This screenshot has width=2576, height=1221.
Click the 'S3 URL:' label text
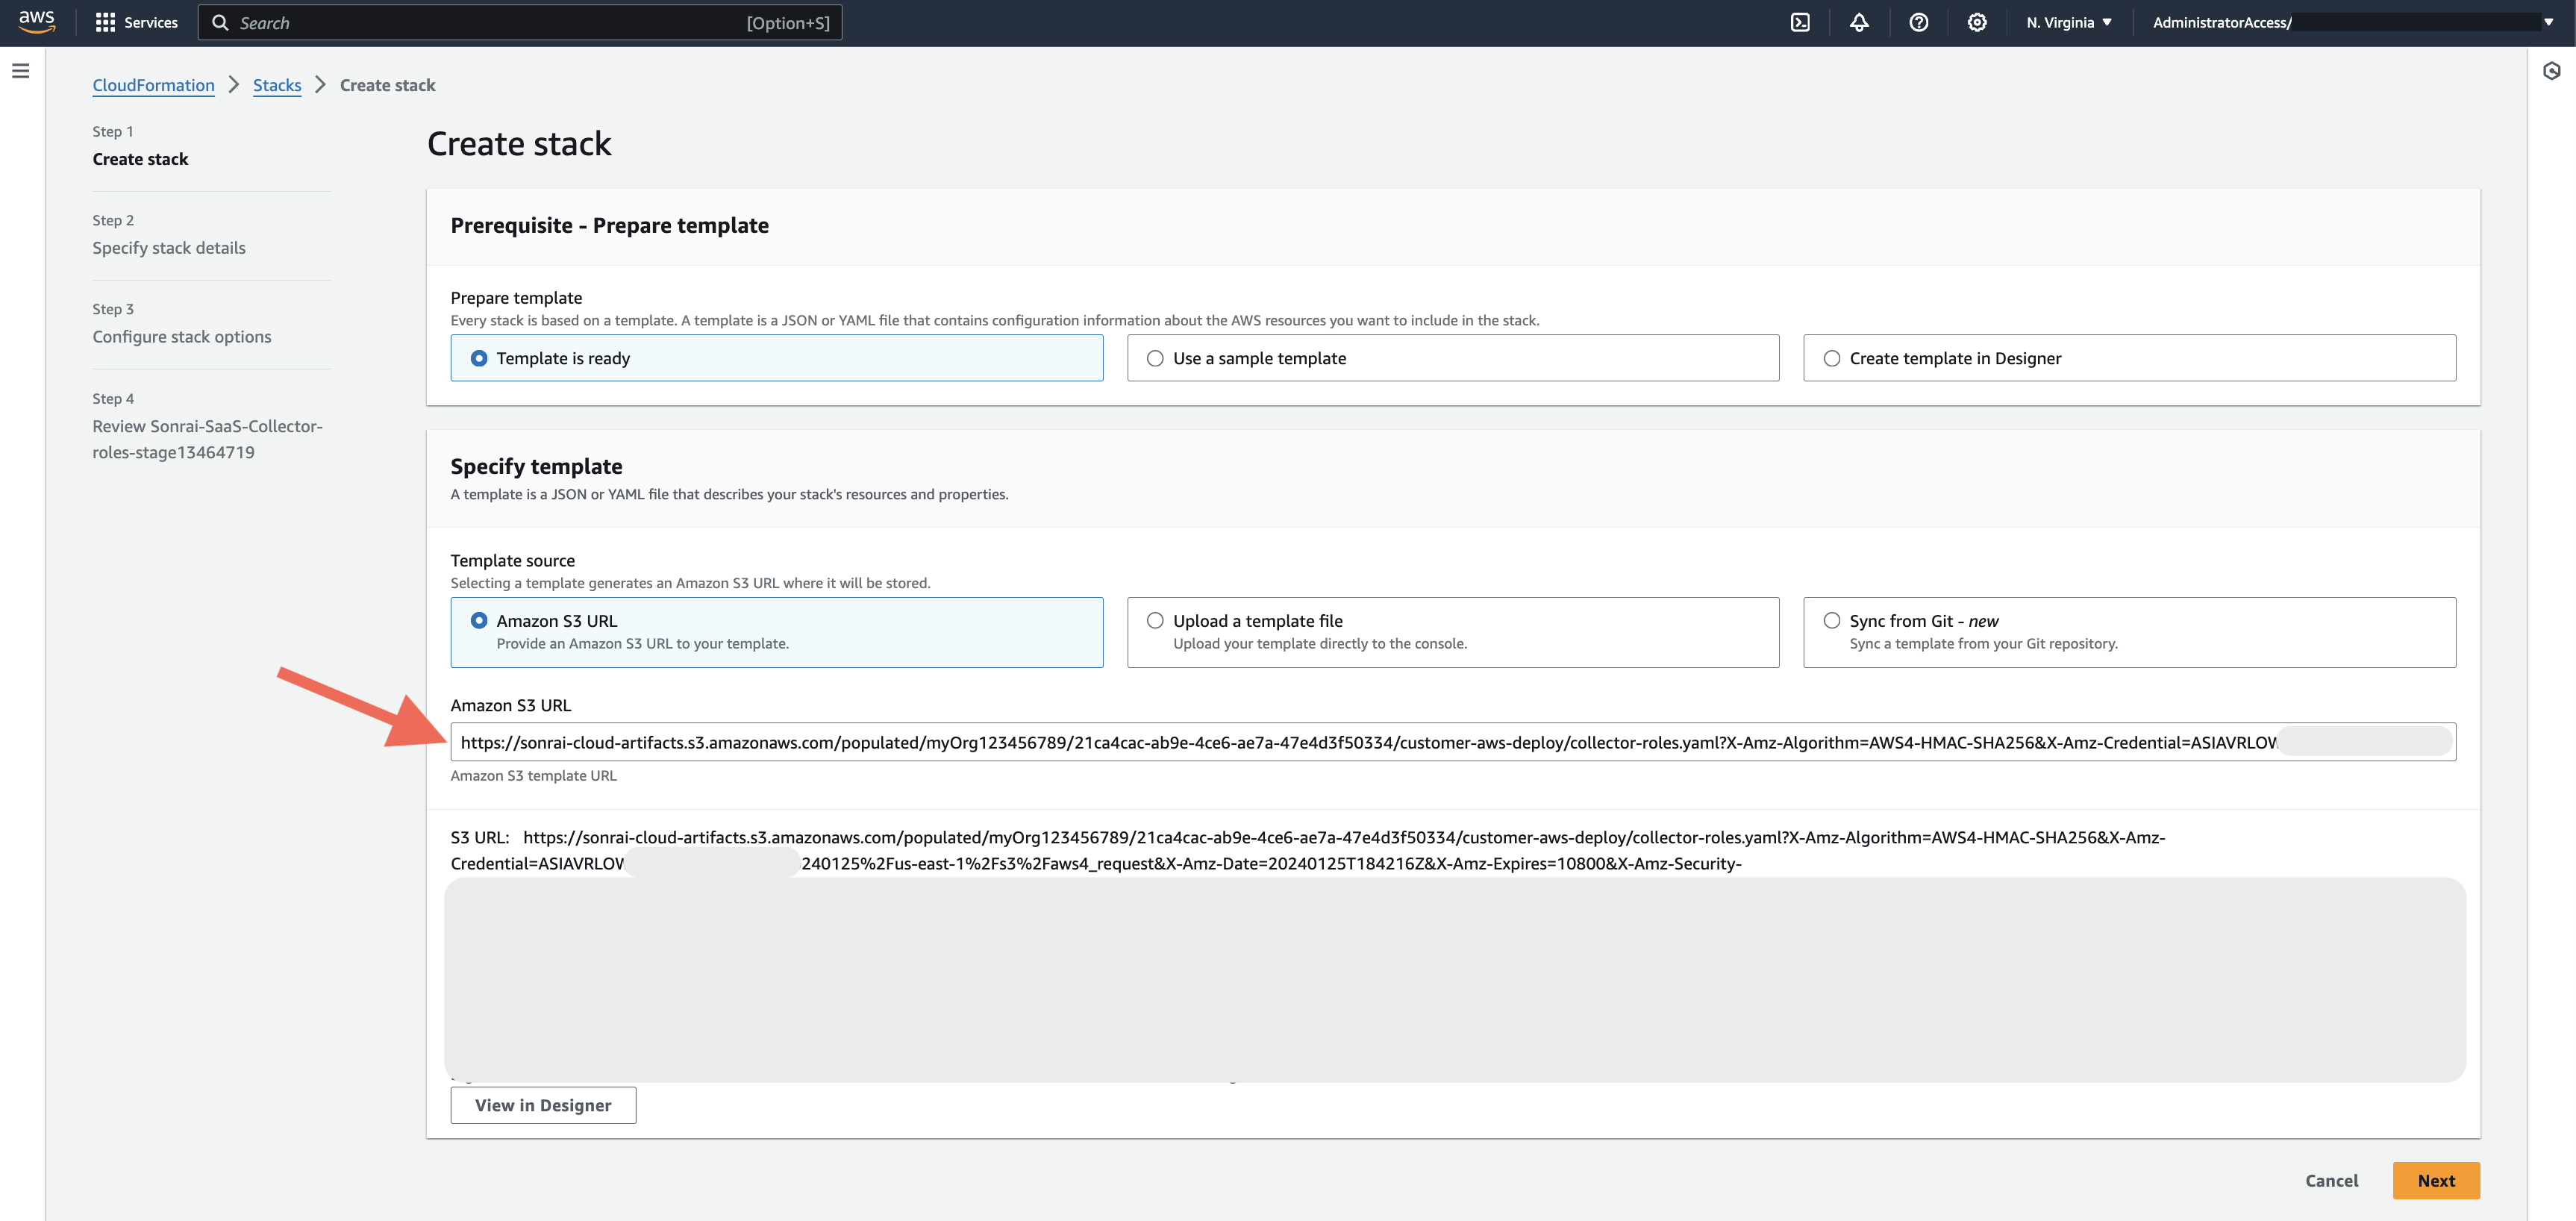pos(480,837)
